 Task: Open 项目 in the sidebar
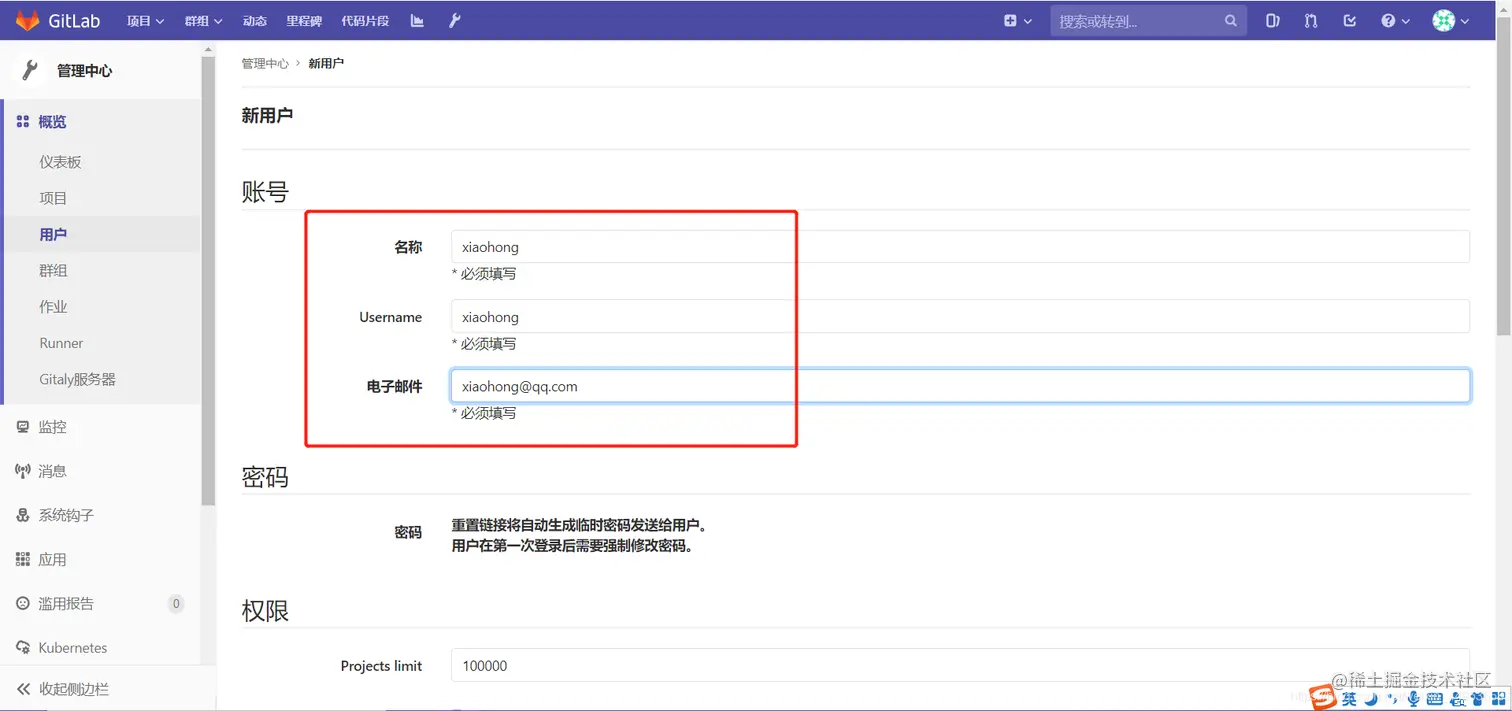pos(53,198)
